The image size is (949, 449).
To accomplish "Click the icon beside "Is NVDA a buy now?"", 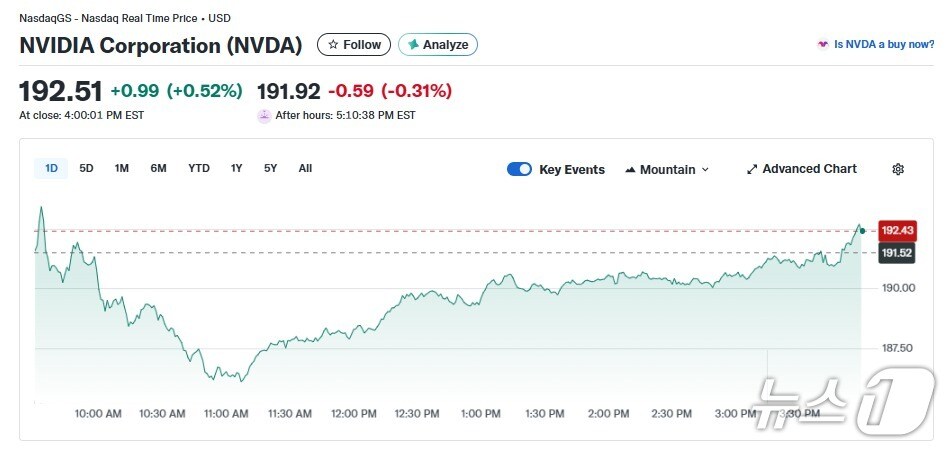I will click(823, 45).
